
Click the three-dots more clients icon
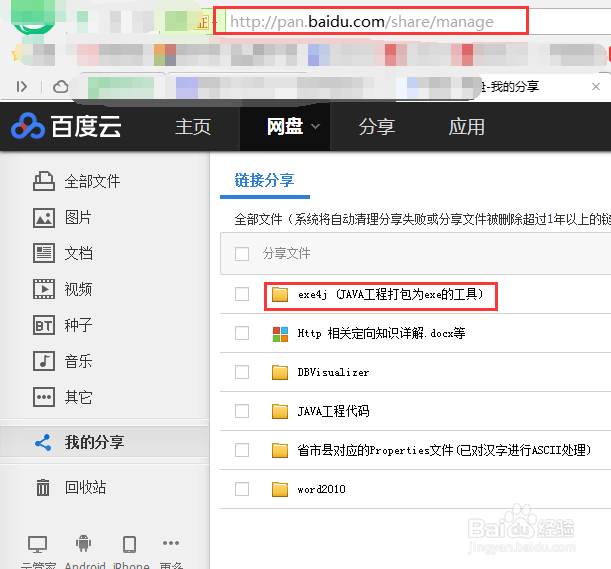pos(171,543)
